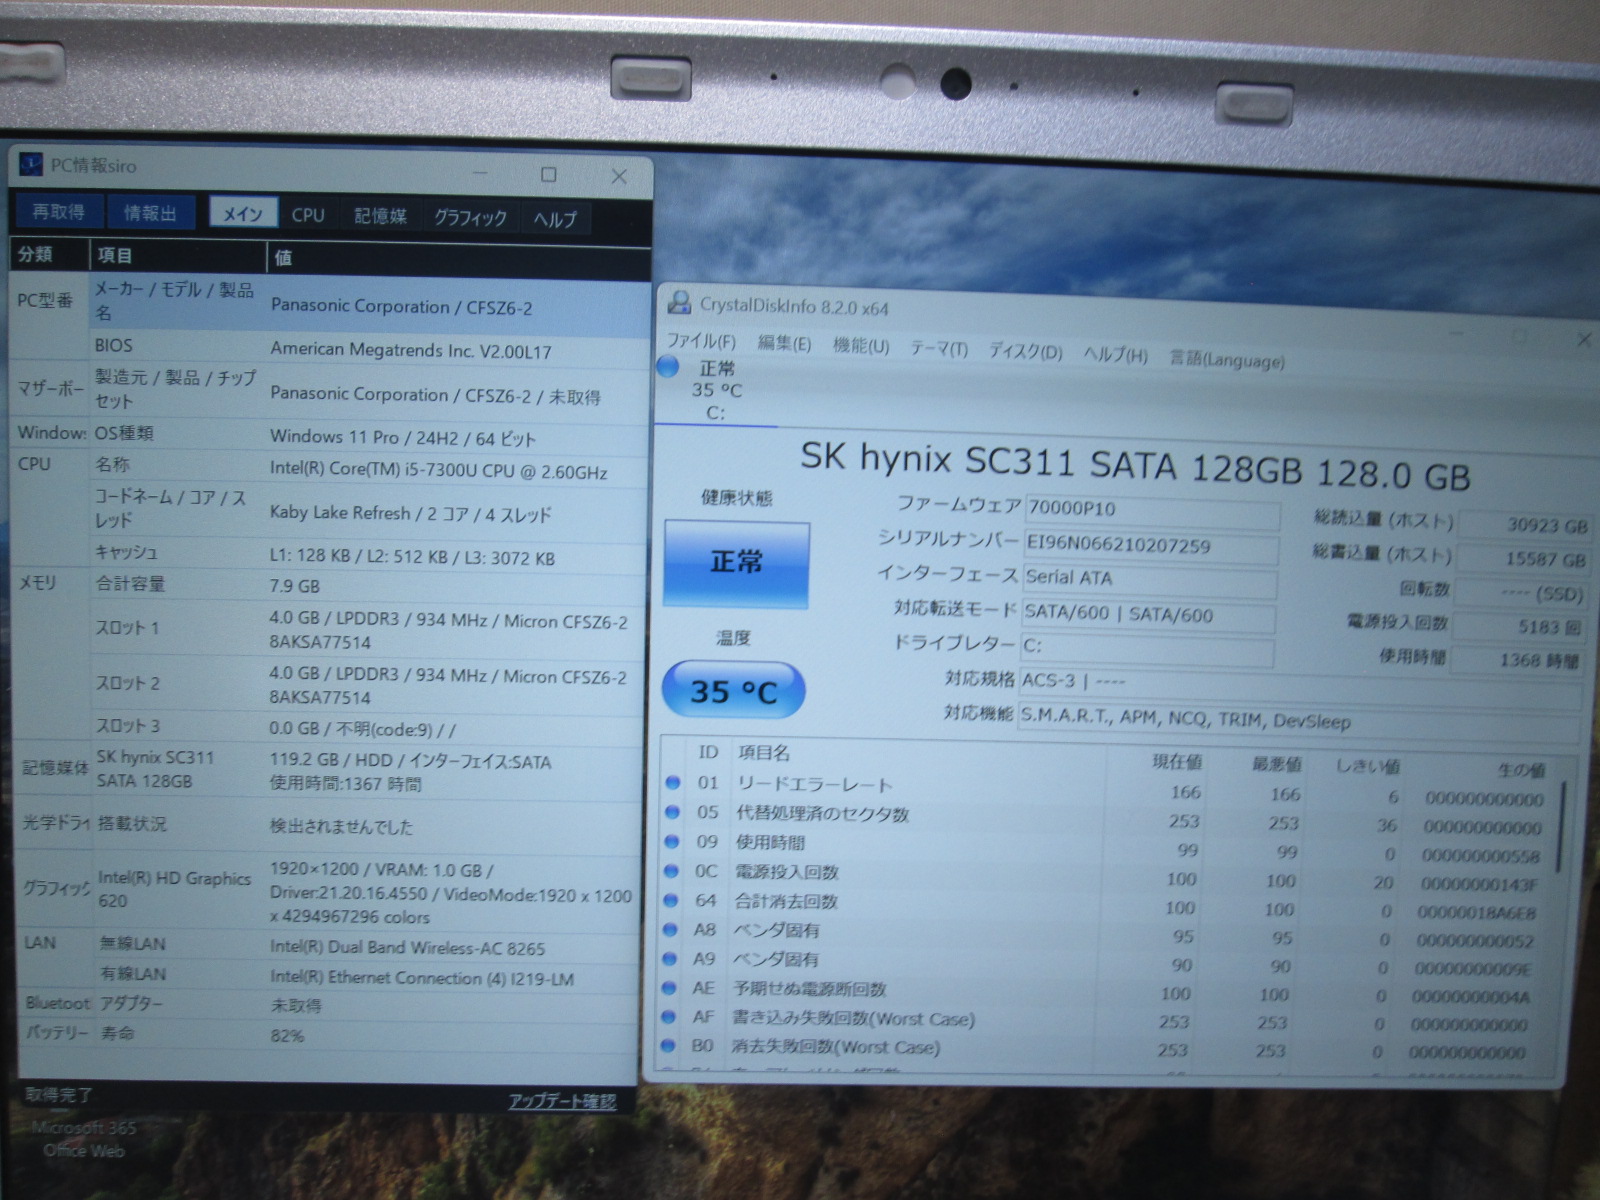This screenshot has width=1600, height=1200.
Task: Open the メイン tab in PC情報siro
Action: tap(243, 214)
